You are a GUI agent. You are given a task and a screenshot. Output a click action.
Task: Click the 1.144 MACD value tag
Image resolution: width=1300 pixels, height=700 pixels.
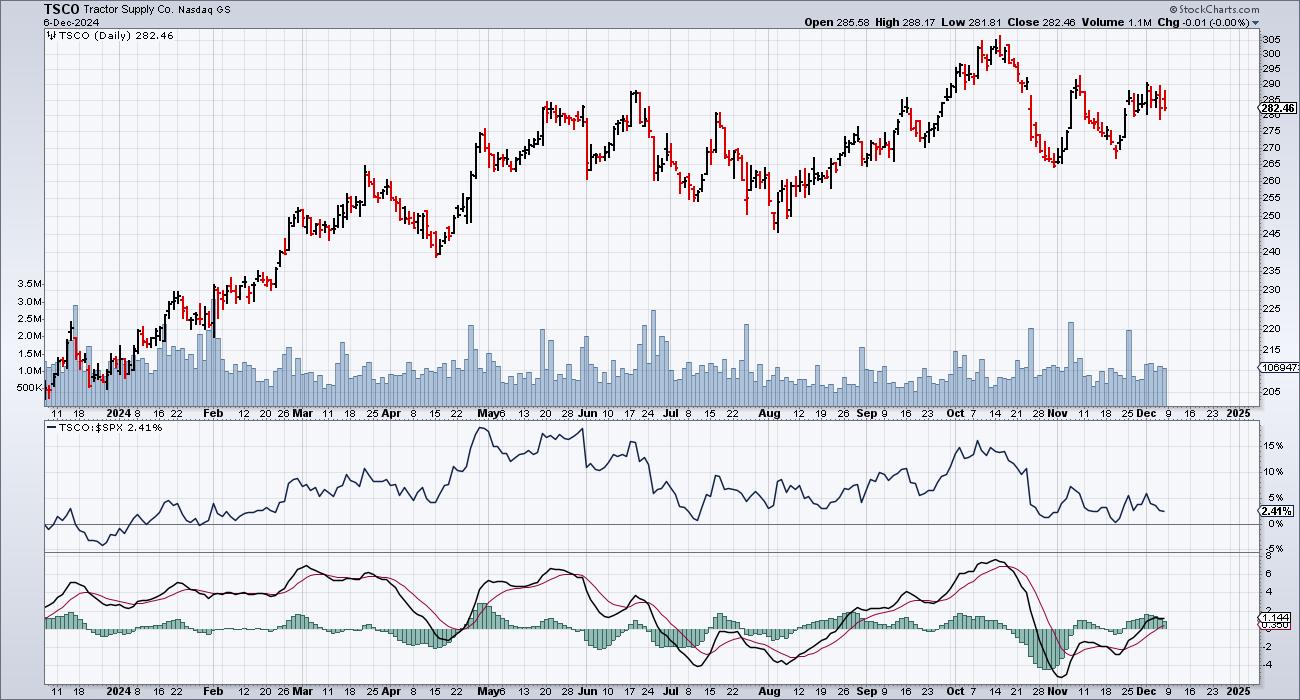[1274, 619]
